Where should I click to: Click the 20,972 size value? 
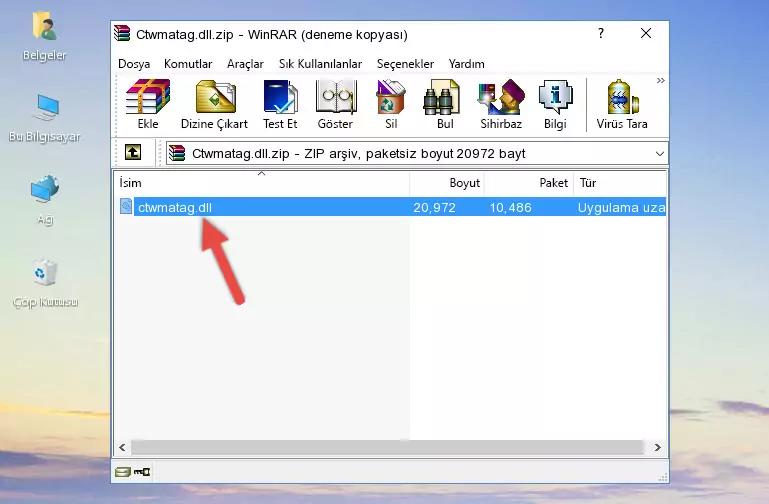435,208
